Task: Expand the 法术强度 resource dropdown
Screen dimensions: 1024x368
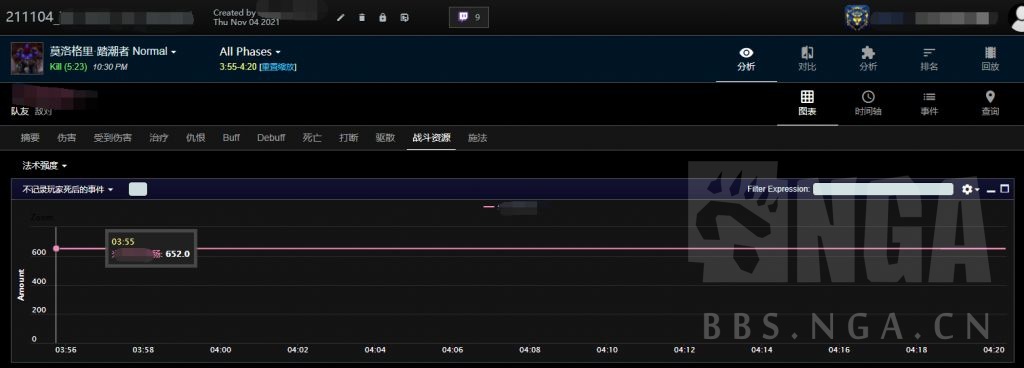Action: tap(44, 166)
